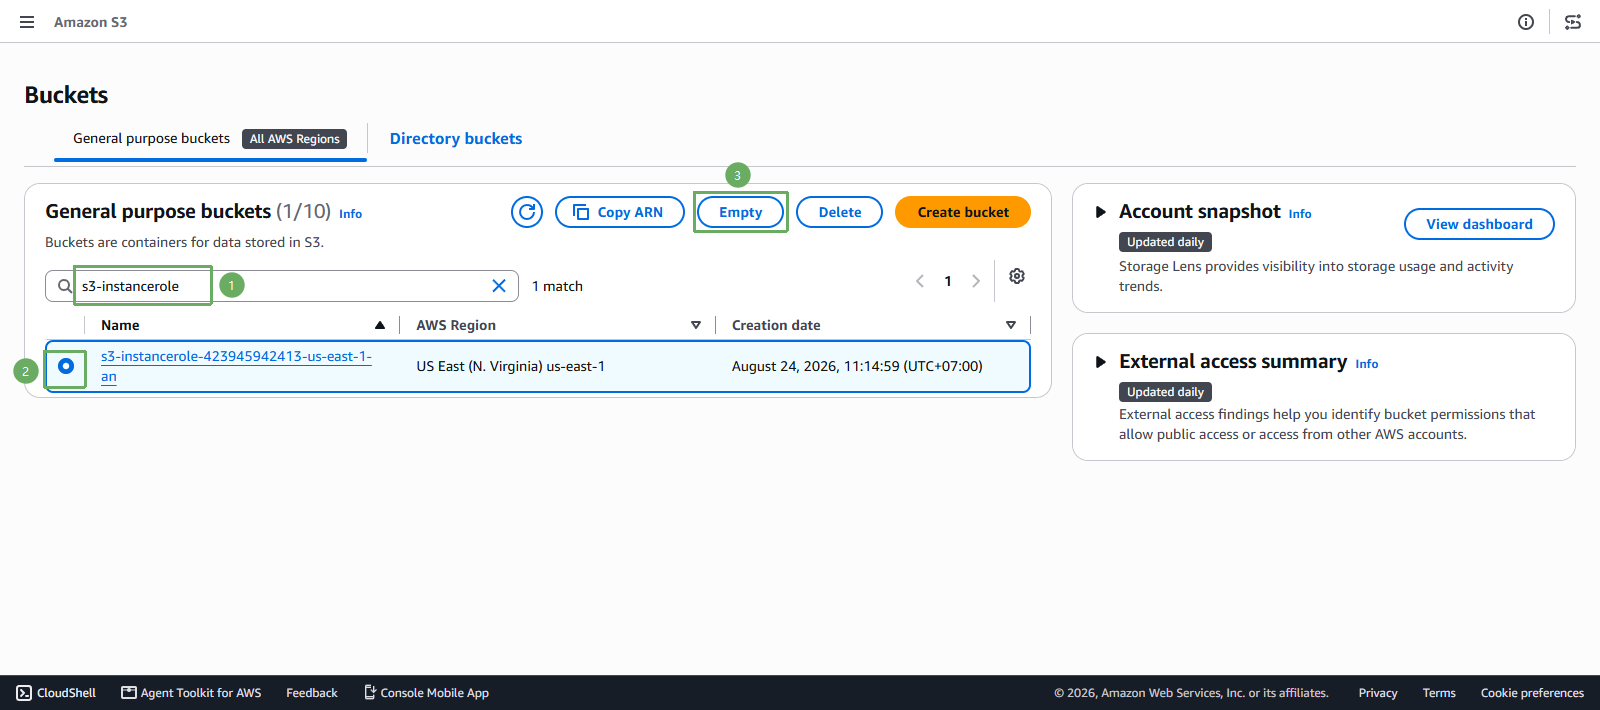1600x710 pixels.
Task: Click the Copy ARN button
Action: coord(620,212)
